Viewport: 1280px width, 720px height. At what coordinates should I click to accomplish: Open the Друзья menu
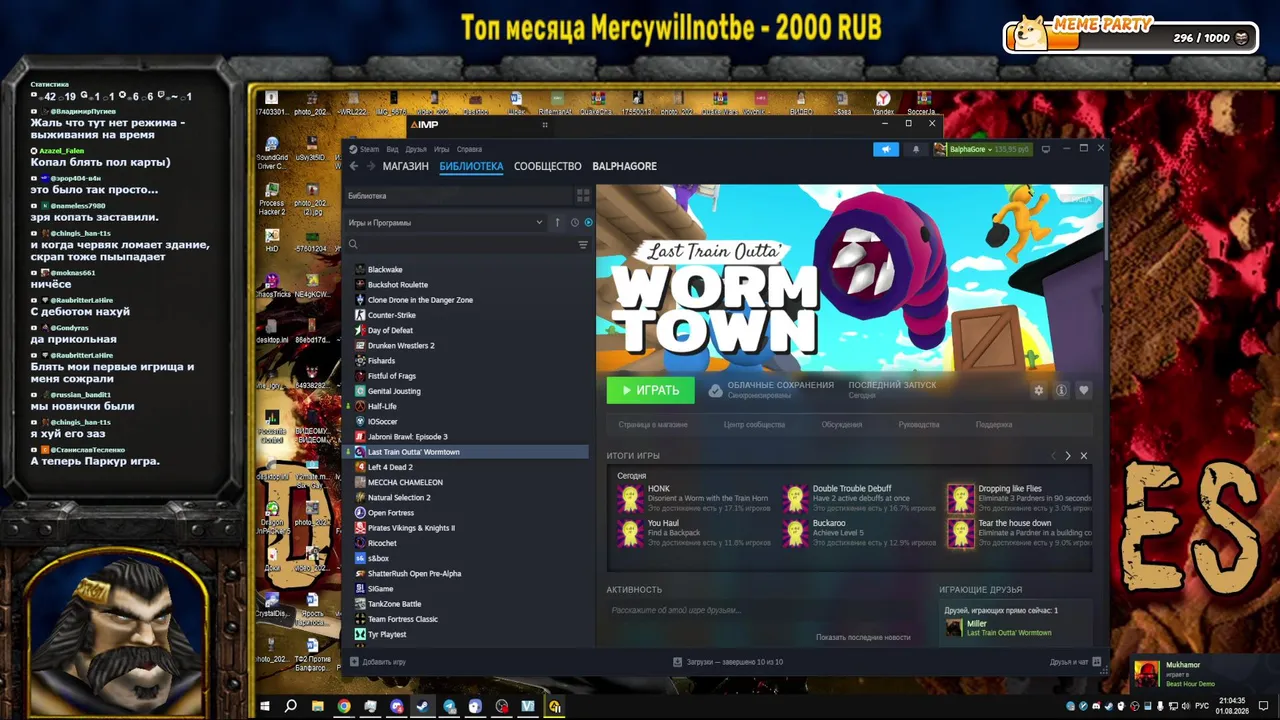pos(416,149)
